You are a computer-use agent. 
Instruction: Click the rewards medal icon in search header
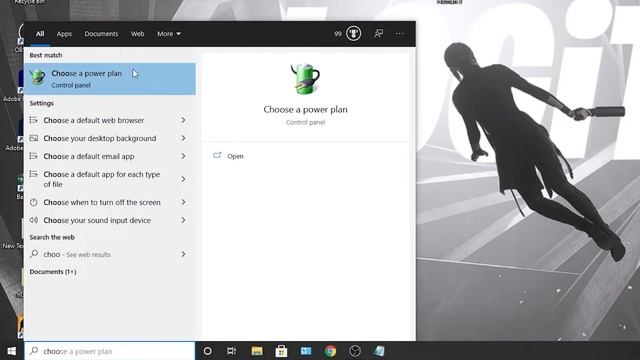click(353, 33)
